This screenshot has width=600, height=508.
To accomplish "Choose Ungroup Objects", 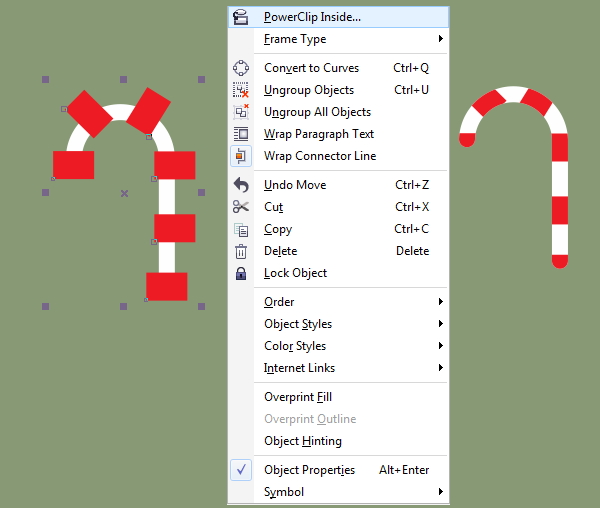I will (338, 90).
